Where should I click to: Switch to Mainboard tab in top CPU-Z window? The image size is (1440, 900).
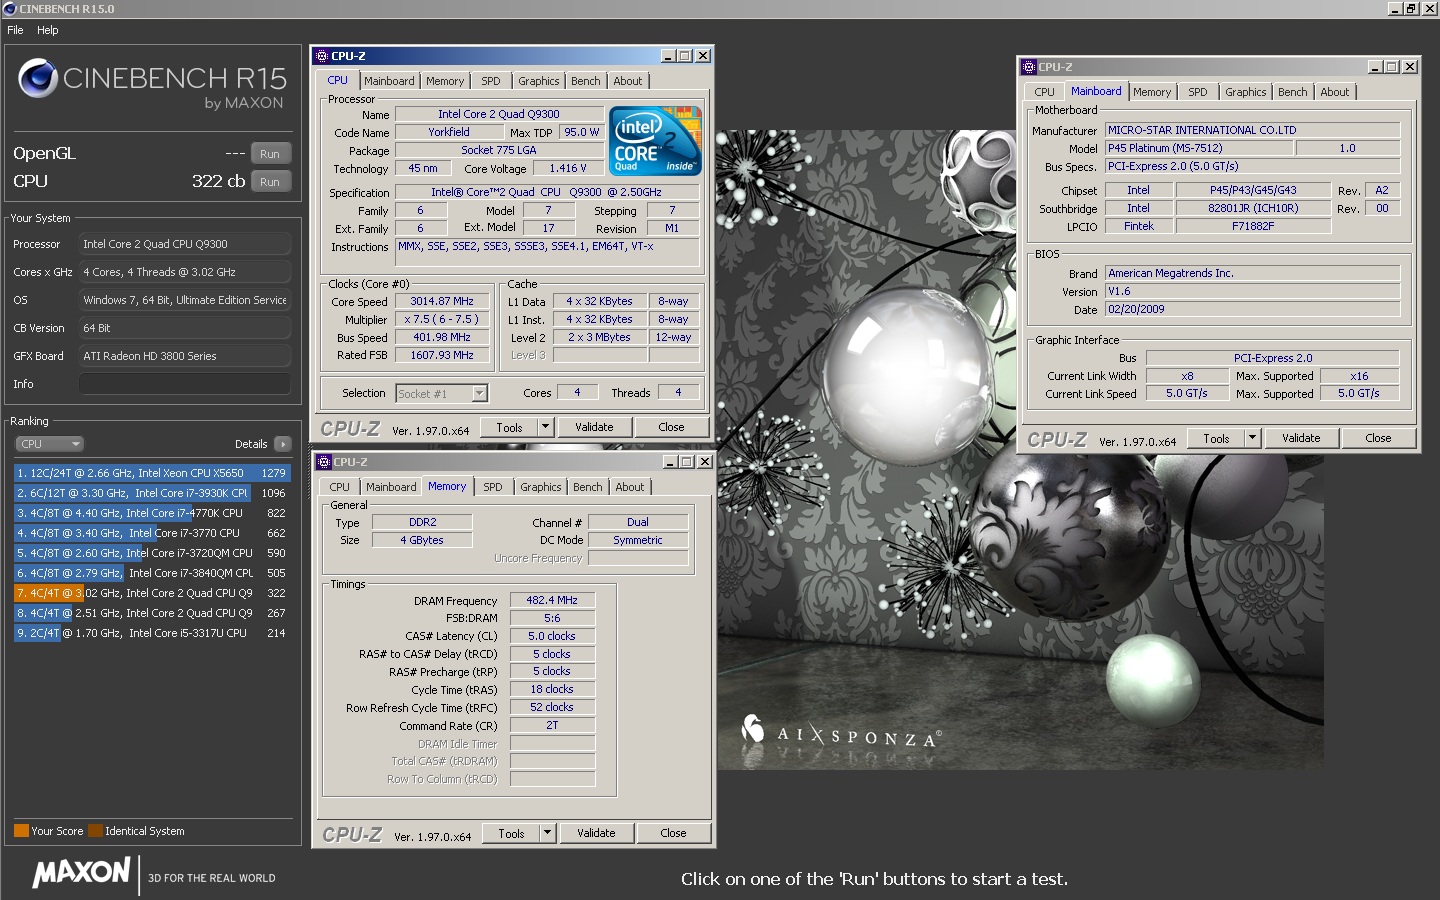click(x=389, y=81)
